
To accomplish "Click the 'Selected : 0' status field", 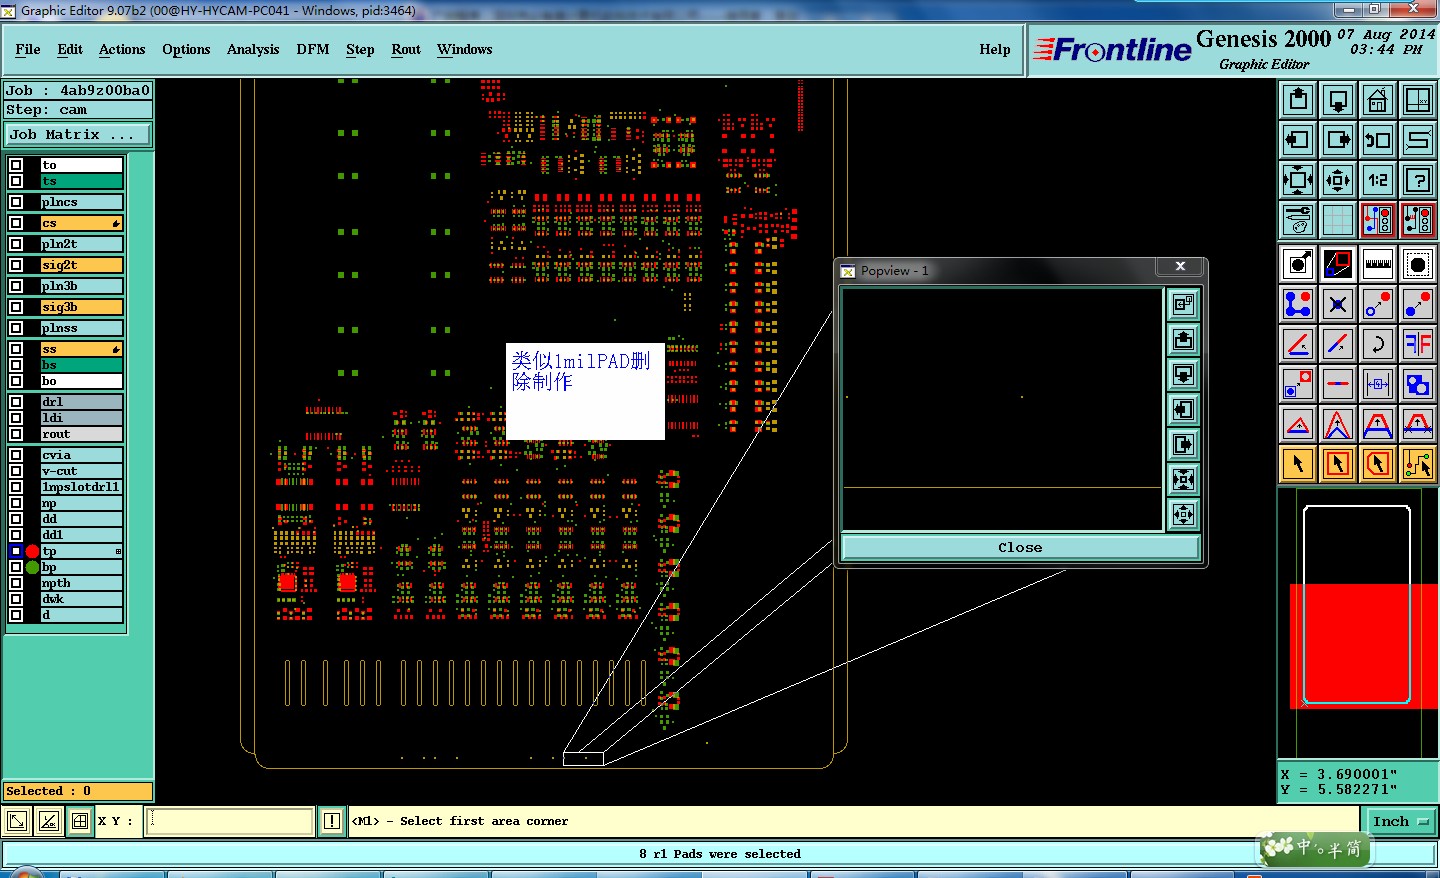I will click(x=78, y=791).
